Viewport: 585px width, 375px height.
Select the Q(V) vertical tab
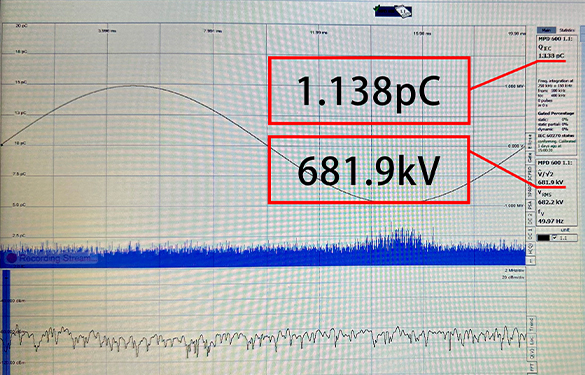pos(531,354)
